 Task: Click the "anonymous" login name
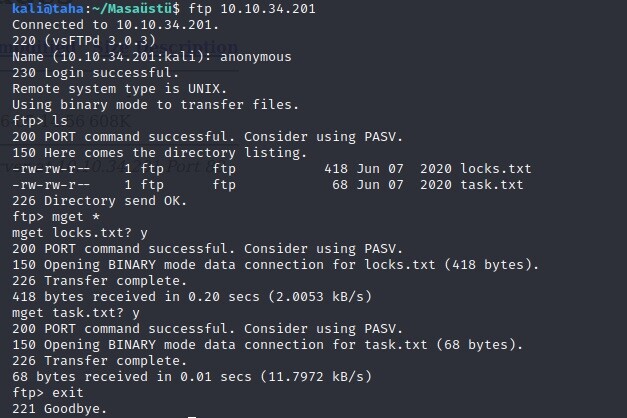coord(256,57)
